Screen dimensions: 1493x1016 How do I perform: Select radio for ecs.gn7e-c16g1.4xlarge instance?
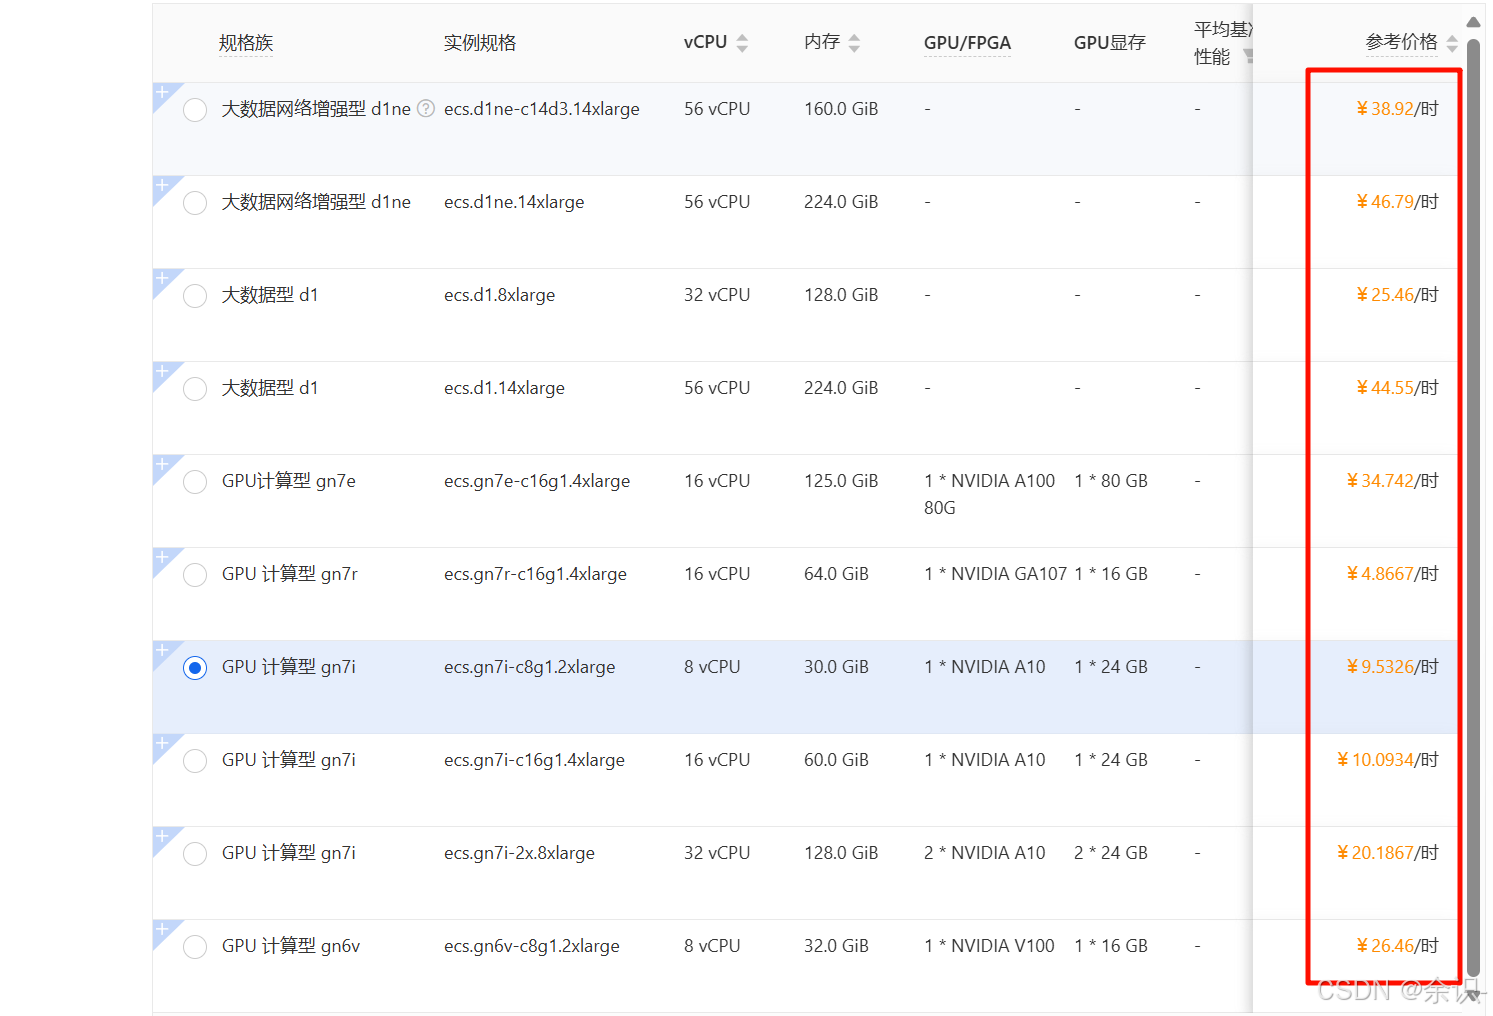coord(195,482)
